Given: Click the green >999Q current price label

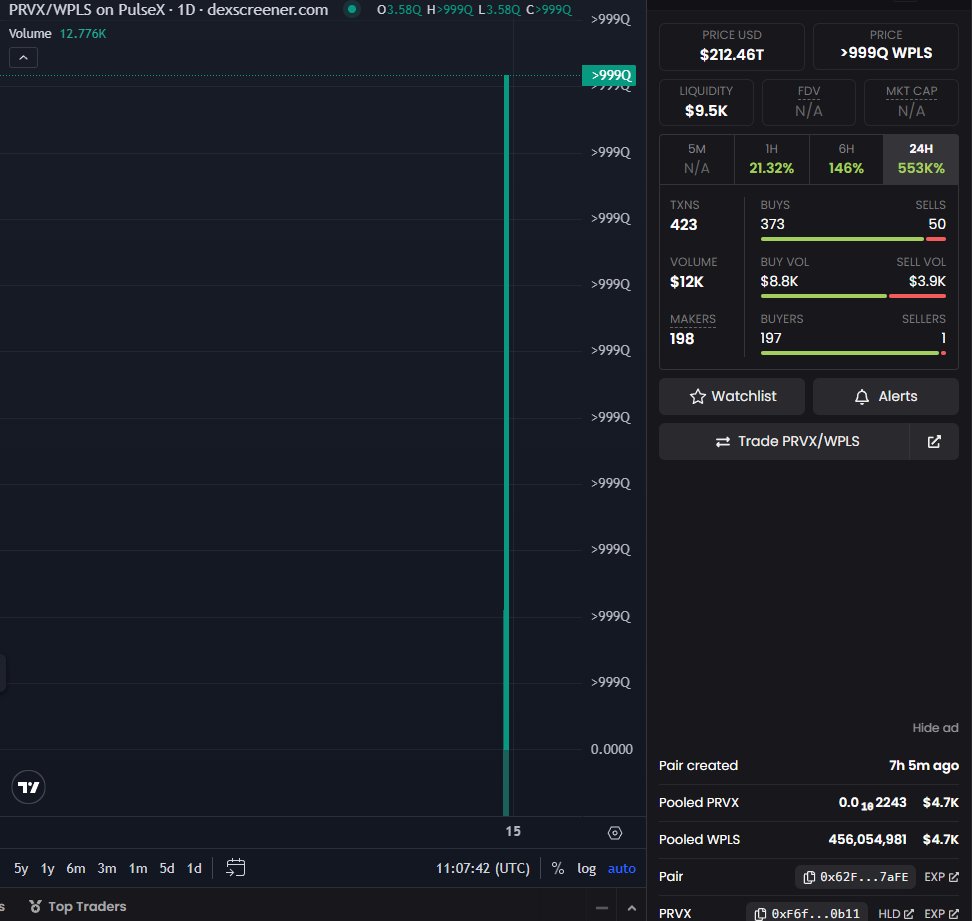Looking at the screenshot, I should pos(609,76).
